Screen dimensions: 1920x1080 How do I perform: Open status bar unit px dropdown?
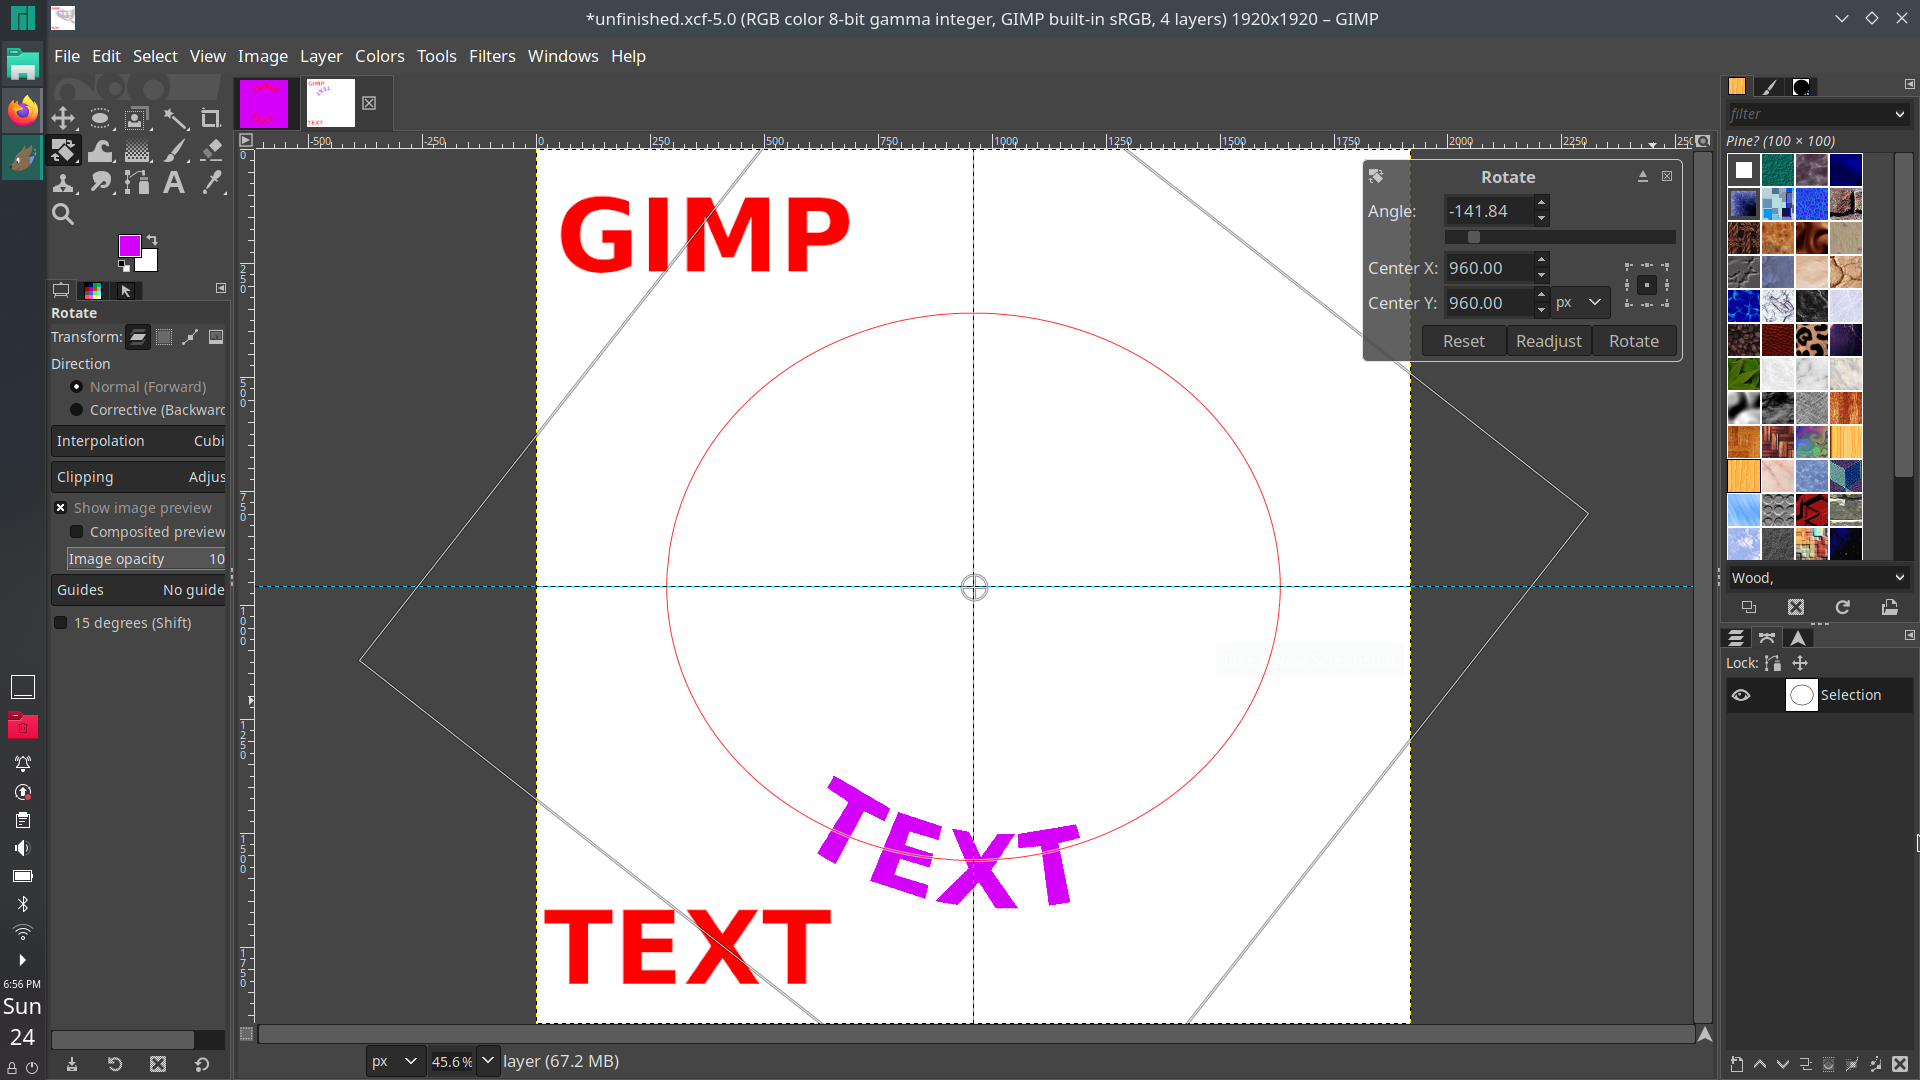[396, 1061]
